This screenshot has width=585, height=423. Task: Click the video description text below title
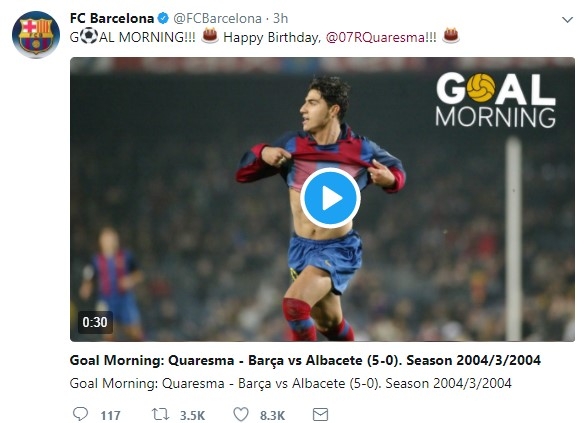tap(290, 383)
